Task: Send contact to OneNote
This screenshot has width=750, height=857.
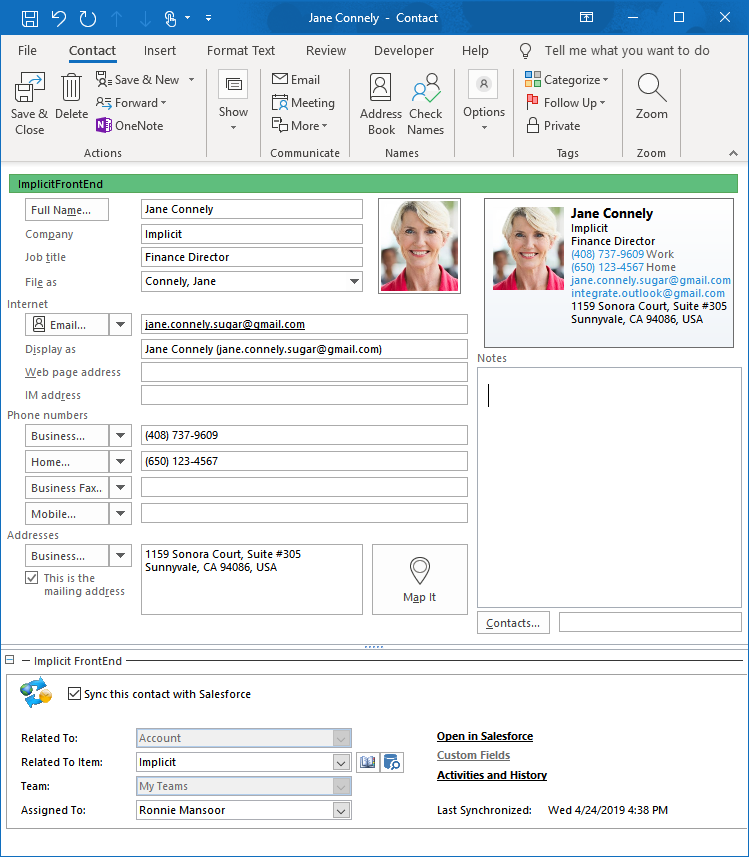Action: [129, 126]
